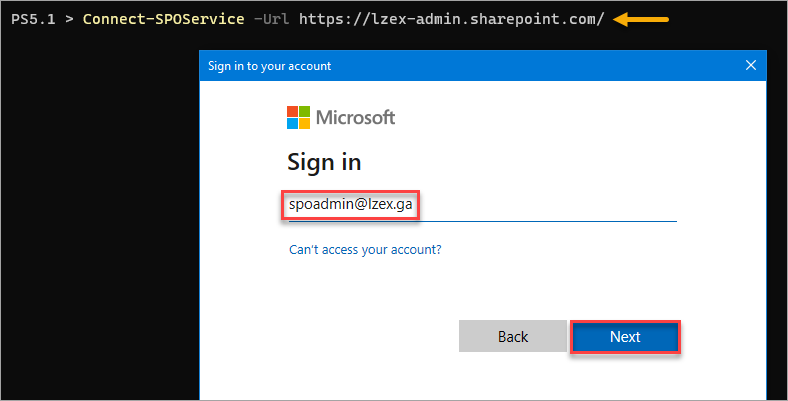Close the Sign in dialog
The image size is (788, 401).
751,65
